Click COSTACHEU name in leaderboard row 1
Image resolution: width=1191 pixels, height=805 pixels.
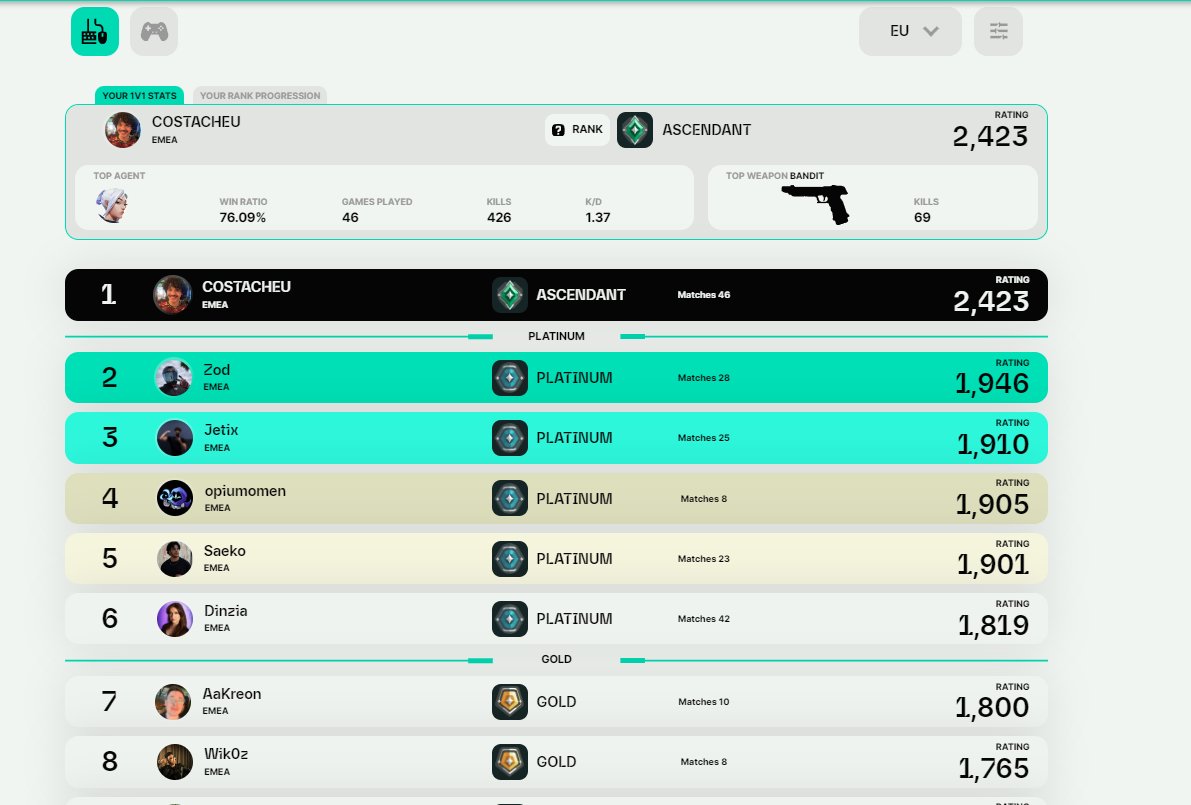point(246,286)
